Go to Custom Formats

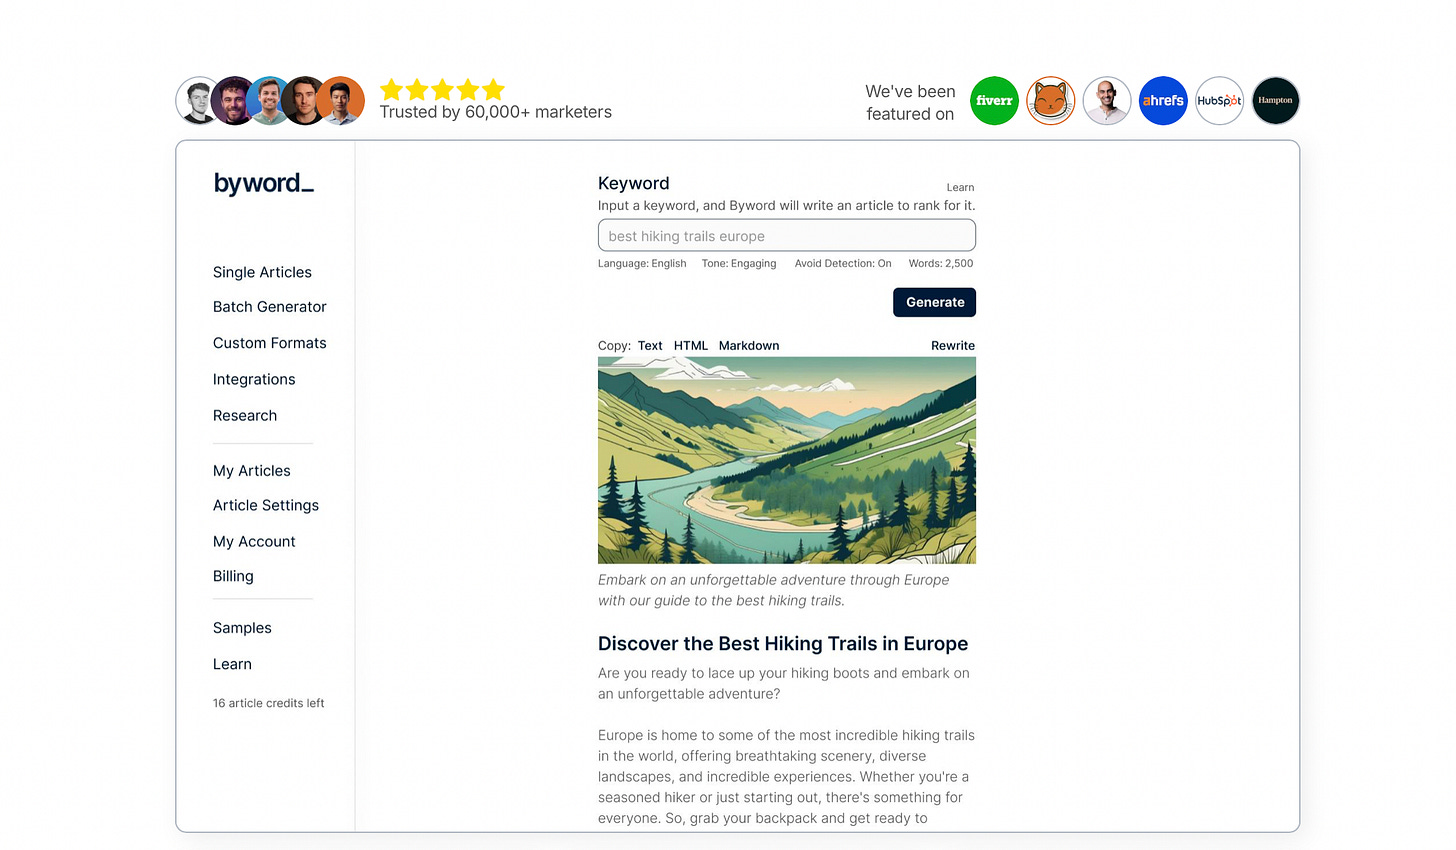tap(270, 343)
